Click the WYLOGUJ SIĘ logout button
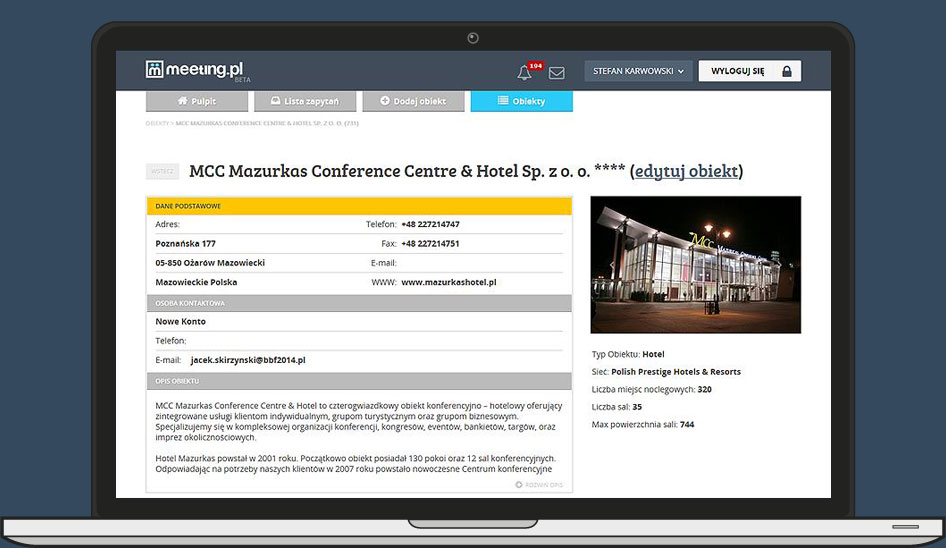The image size is (946, 548). 750,71
